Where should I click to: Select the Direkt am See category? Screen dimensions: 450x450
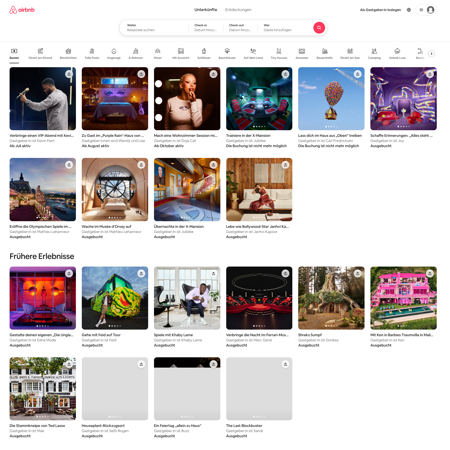[x=350, y=54]
